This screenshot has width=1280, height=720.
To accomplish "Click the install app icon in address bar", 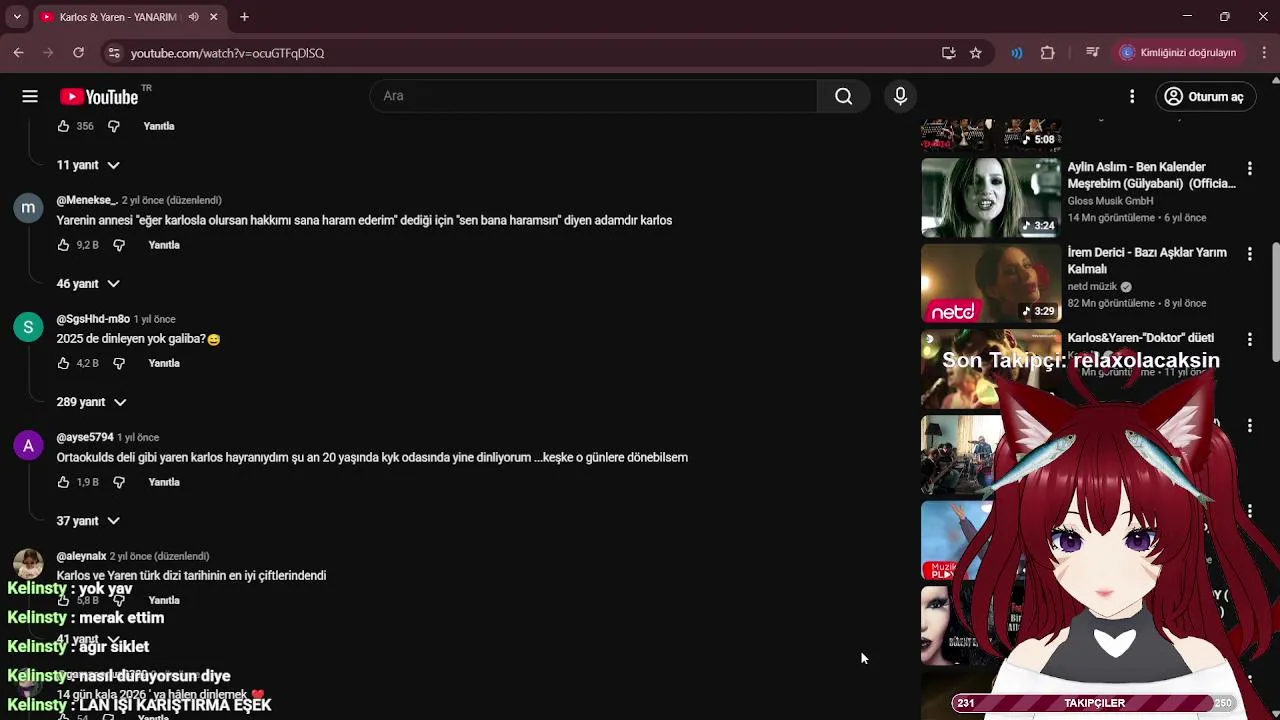I will pos(948,53).
